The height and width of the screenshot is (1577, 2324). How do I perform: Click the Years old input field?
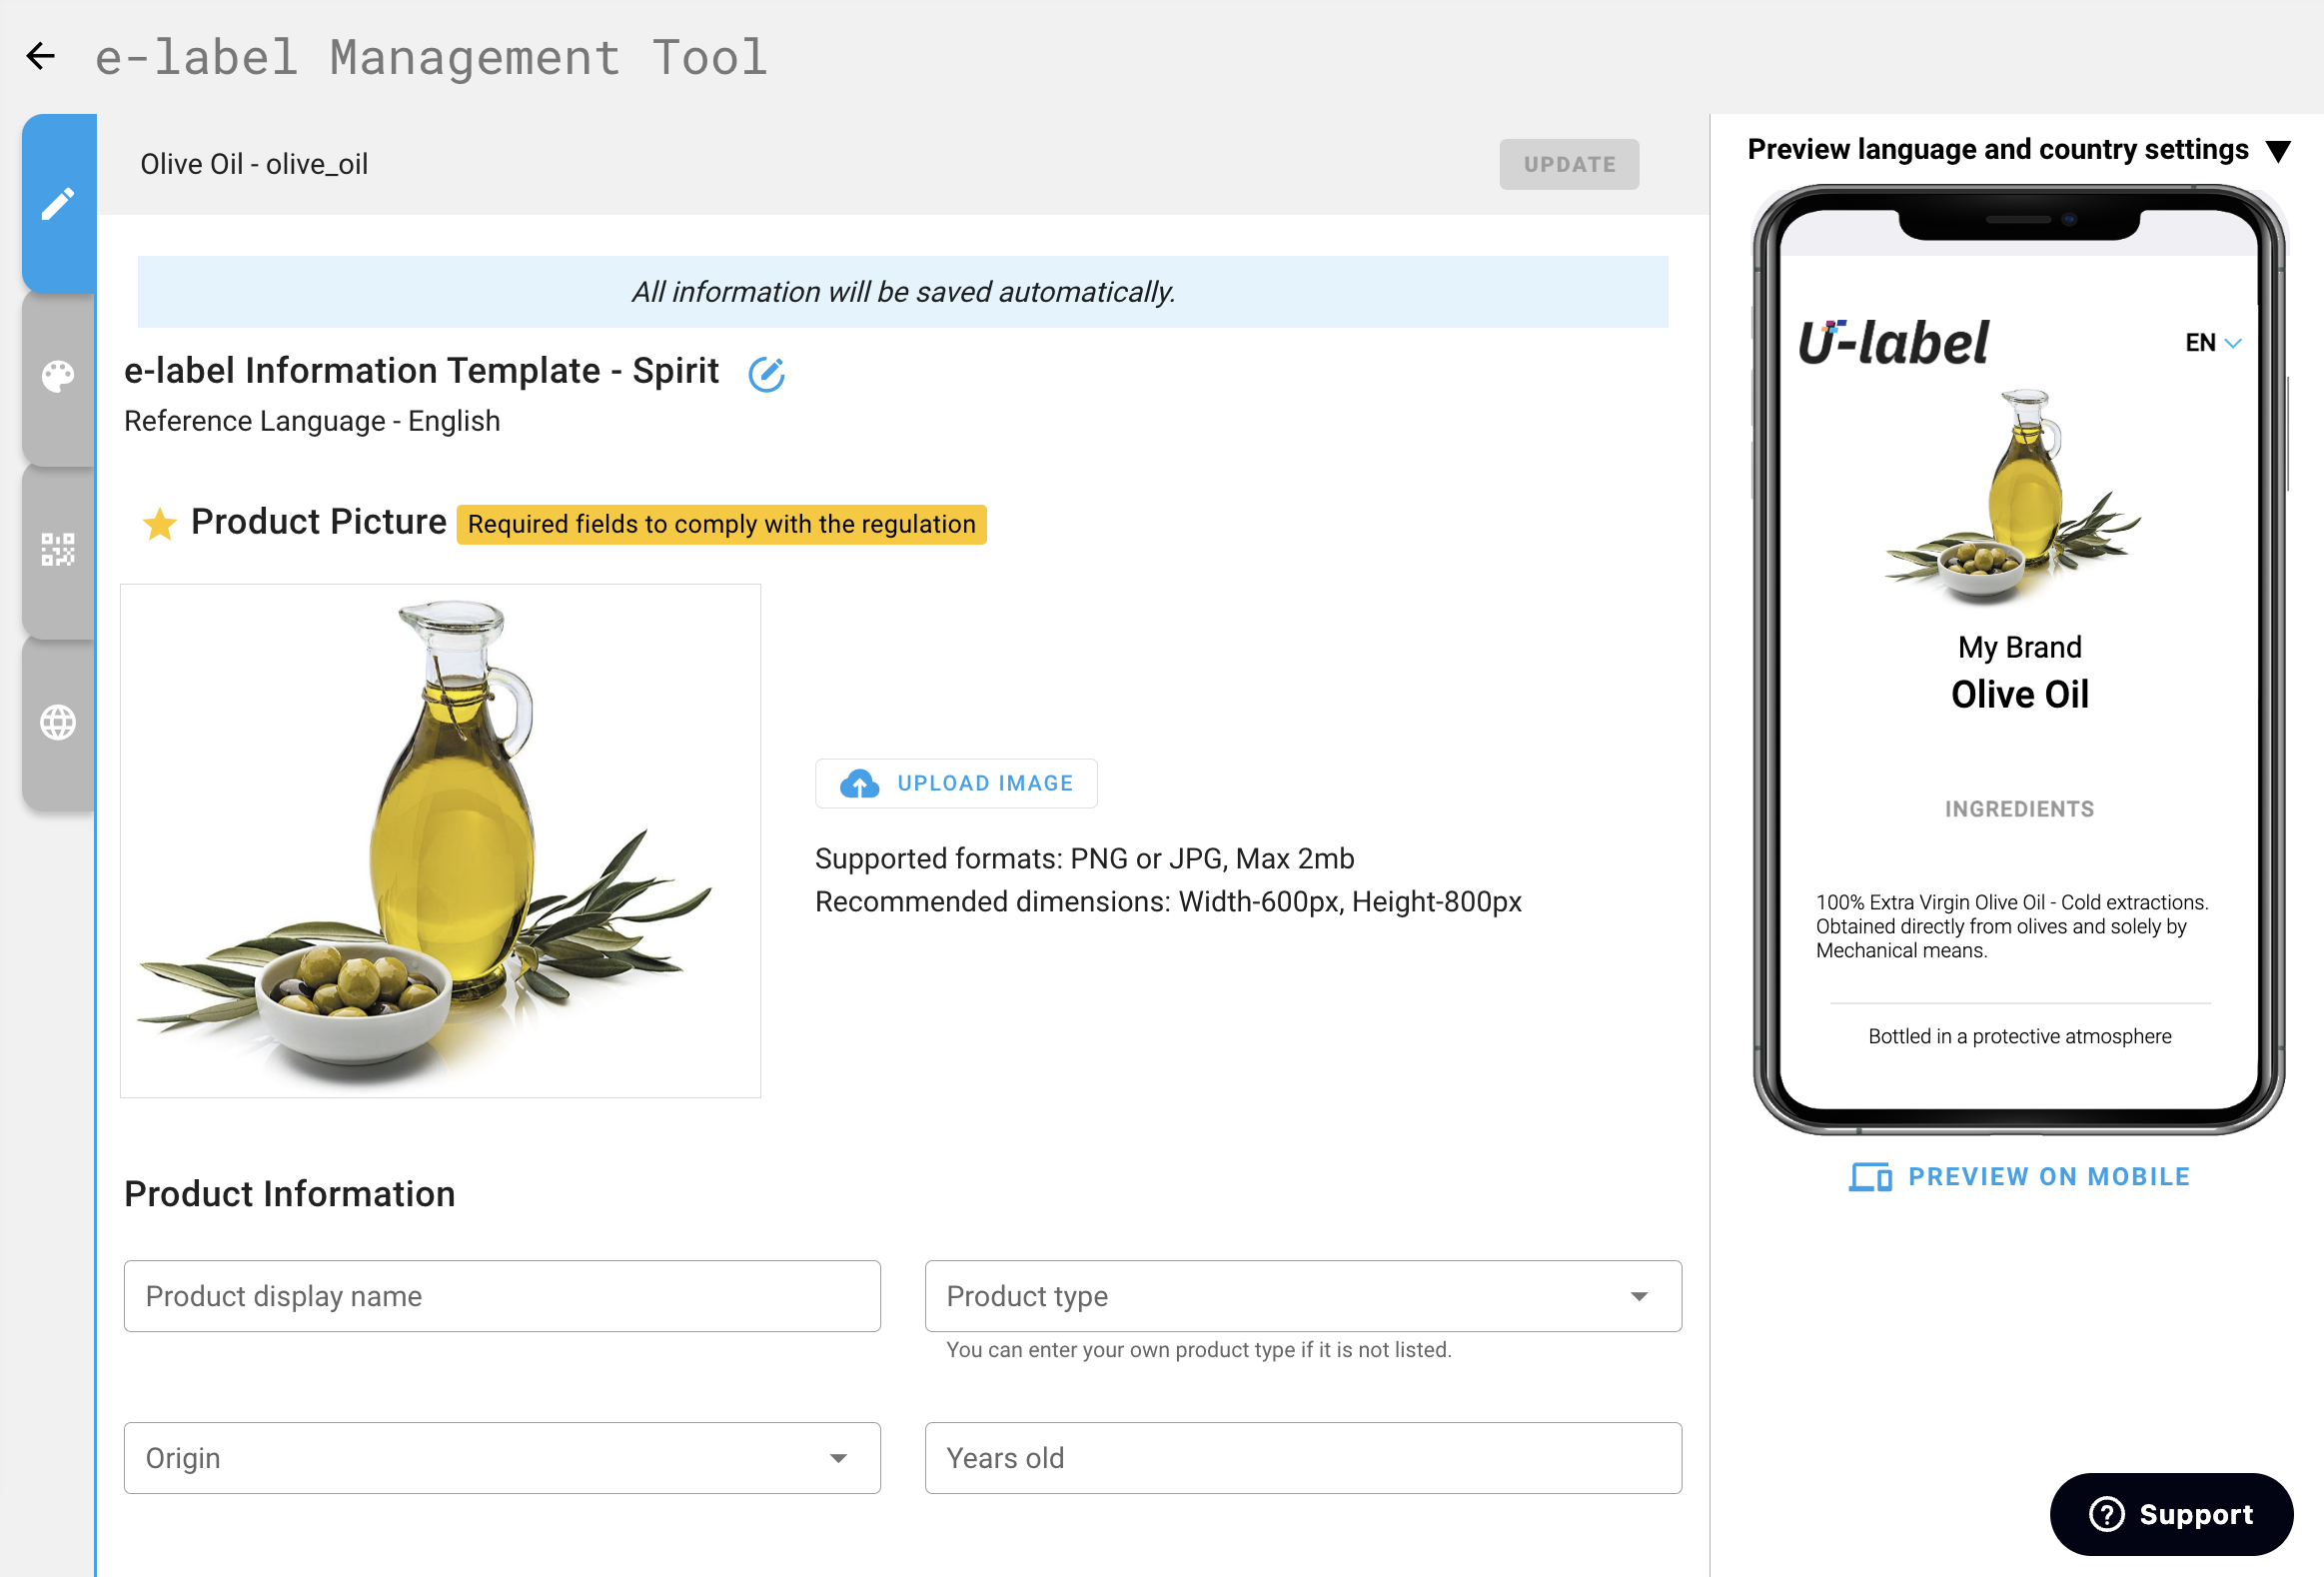1302,1458
